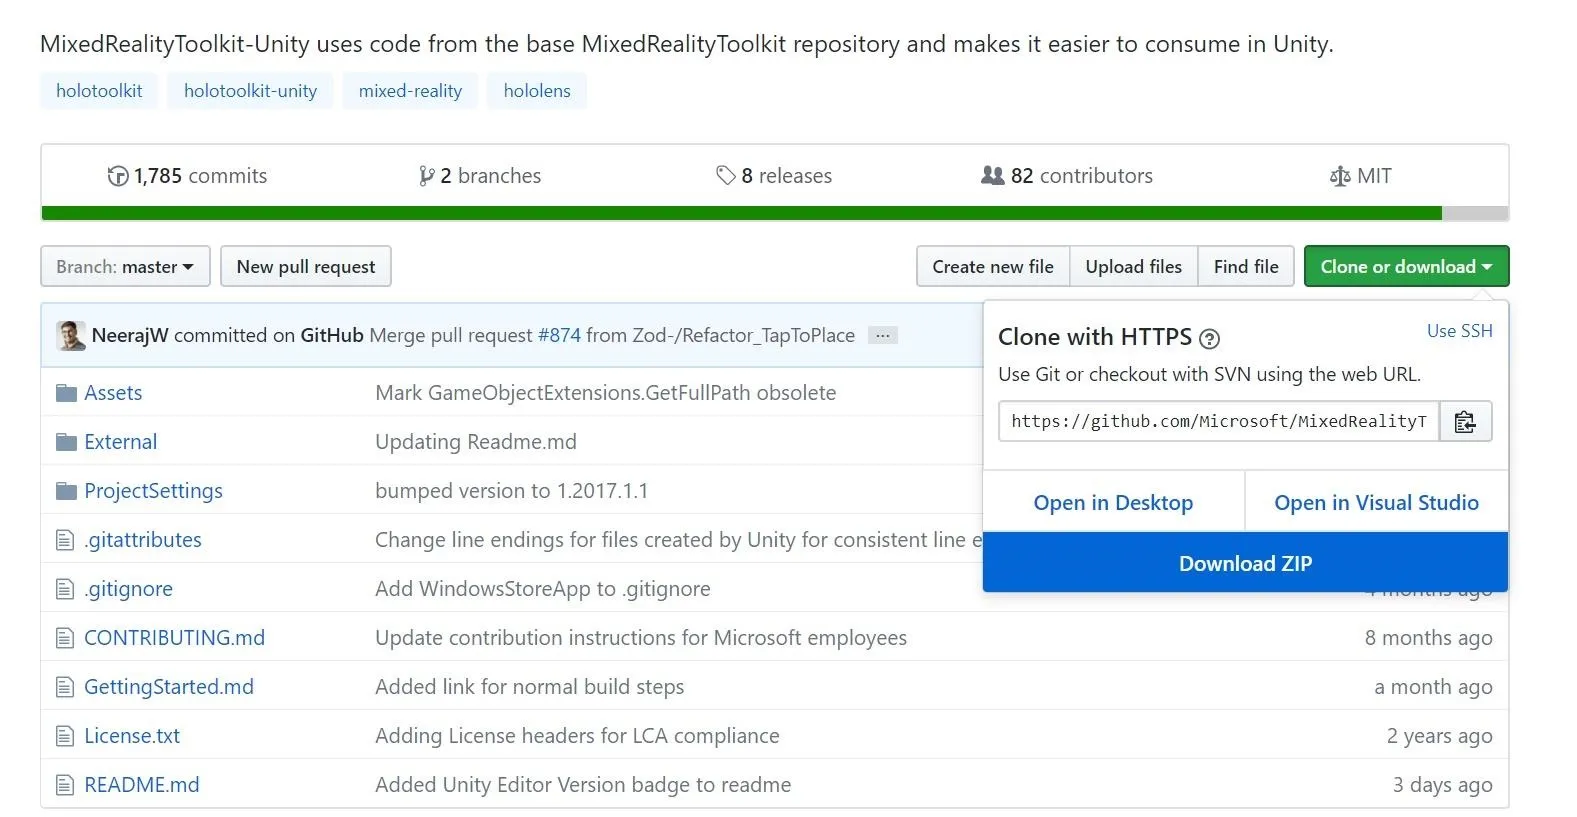1577x817 pixels.
Task: Open the GettingStarted.md file
Action: (169, 687)
